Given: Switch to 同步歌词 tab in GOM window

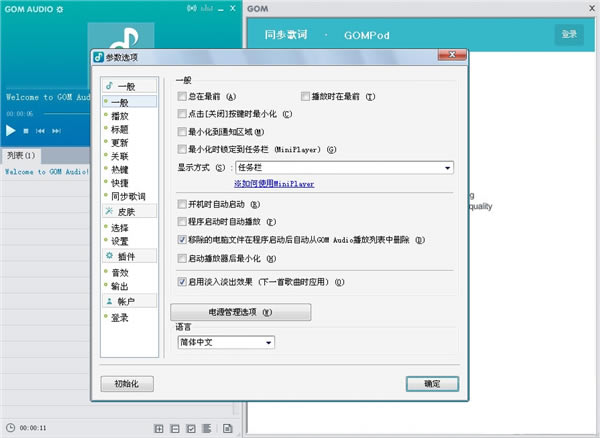Looking at the screenshot, I should point(286,35).
